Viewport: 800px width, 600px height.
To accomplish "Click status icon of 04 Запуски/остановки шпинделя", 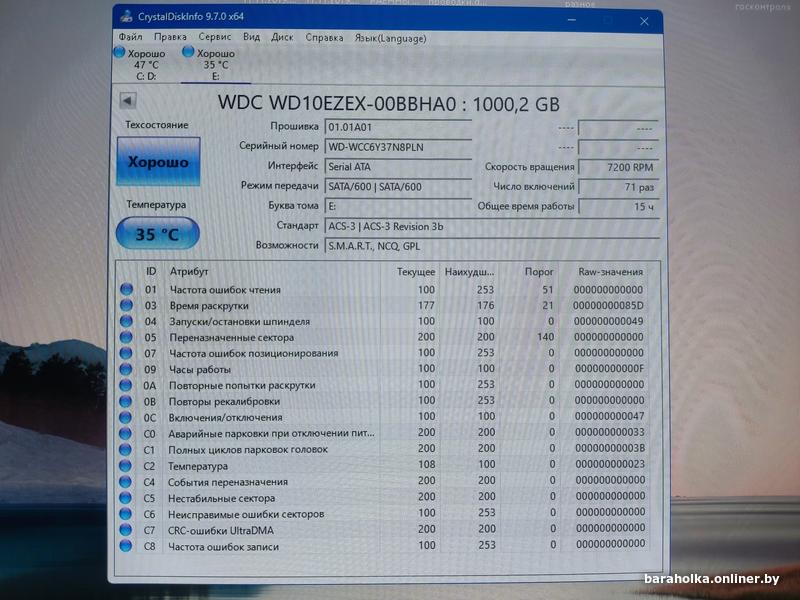I will tap(127, 321).
